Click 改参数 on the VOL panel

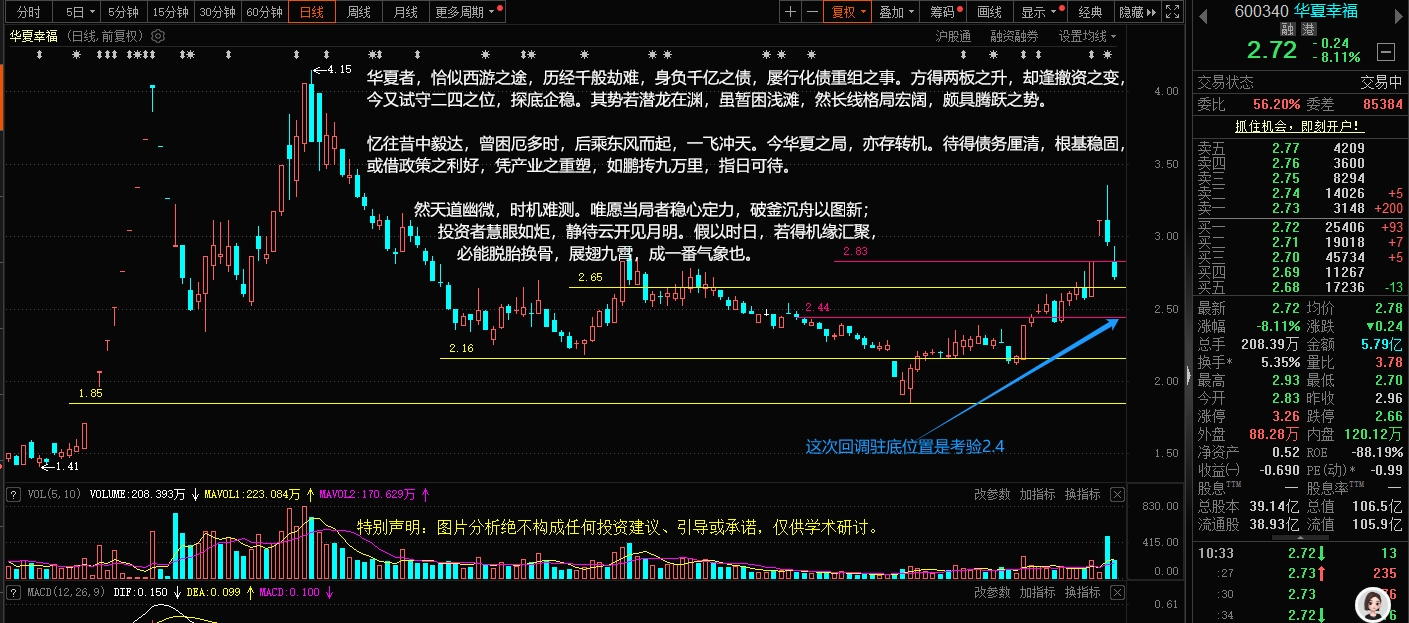coord(992,494)
